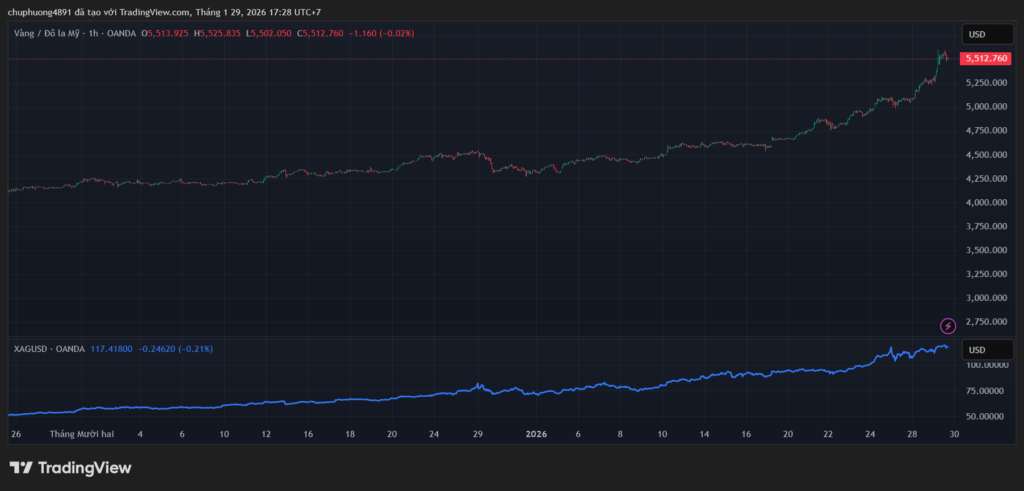Click the date 22 on the time axis
The image size is (1024, 491).
(828, 435)
